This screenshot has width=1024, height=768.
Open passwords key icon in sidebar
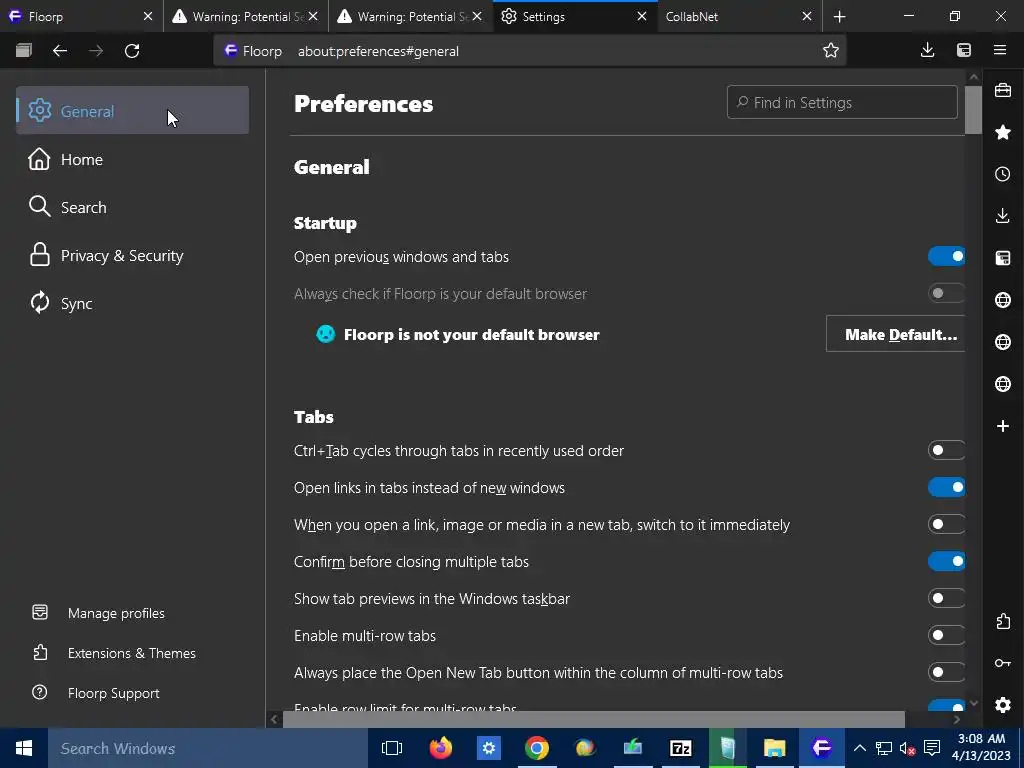coord(1003,663)
